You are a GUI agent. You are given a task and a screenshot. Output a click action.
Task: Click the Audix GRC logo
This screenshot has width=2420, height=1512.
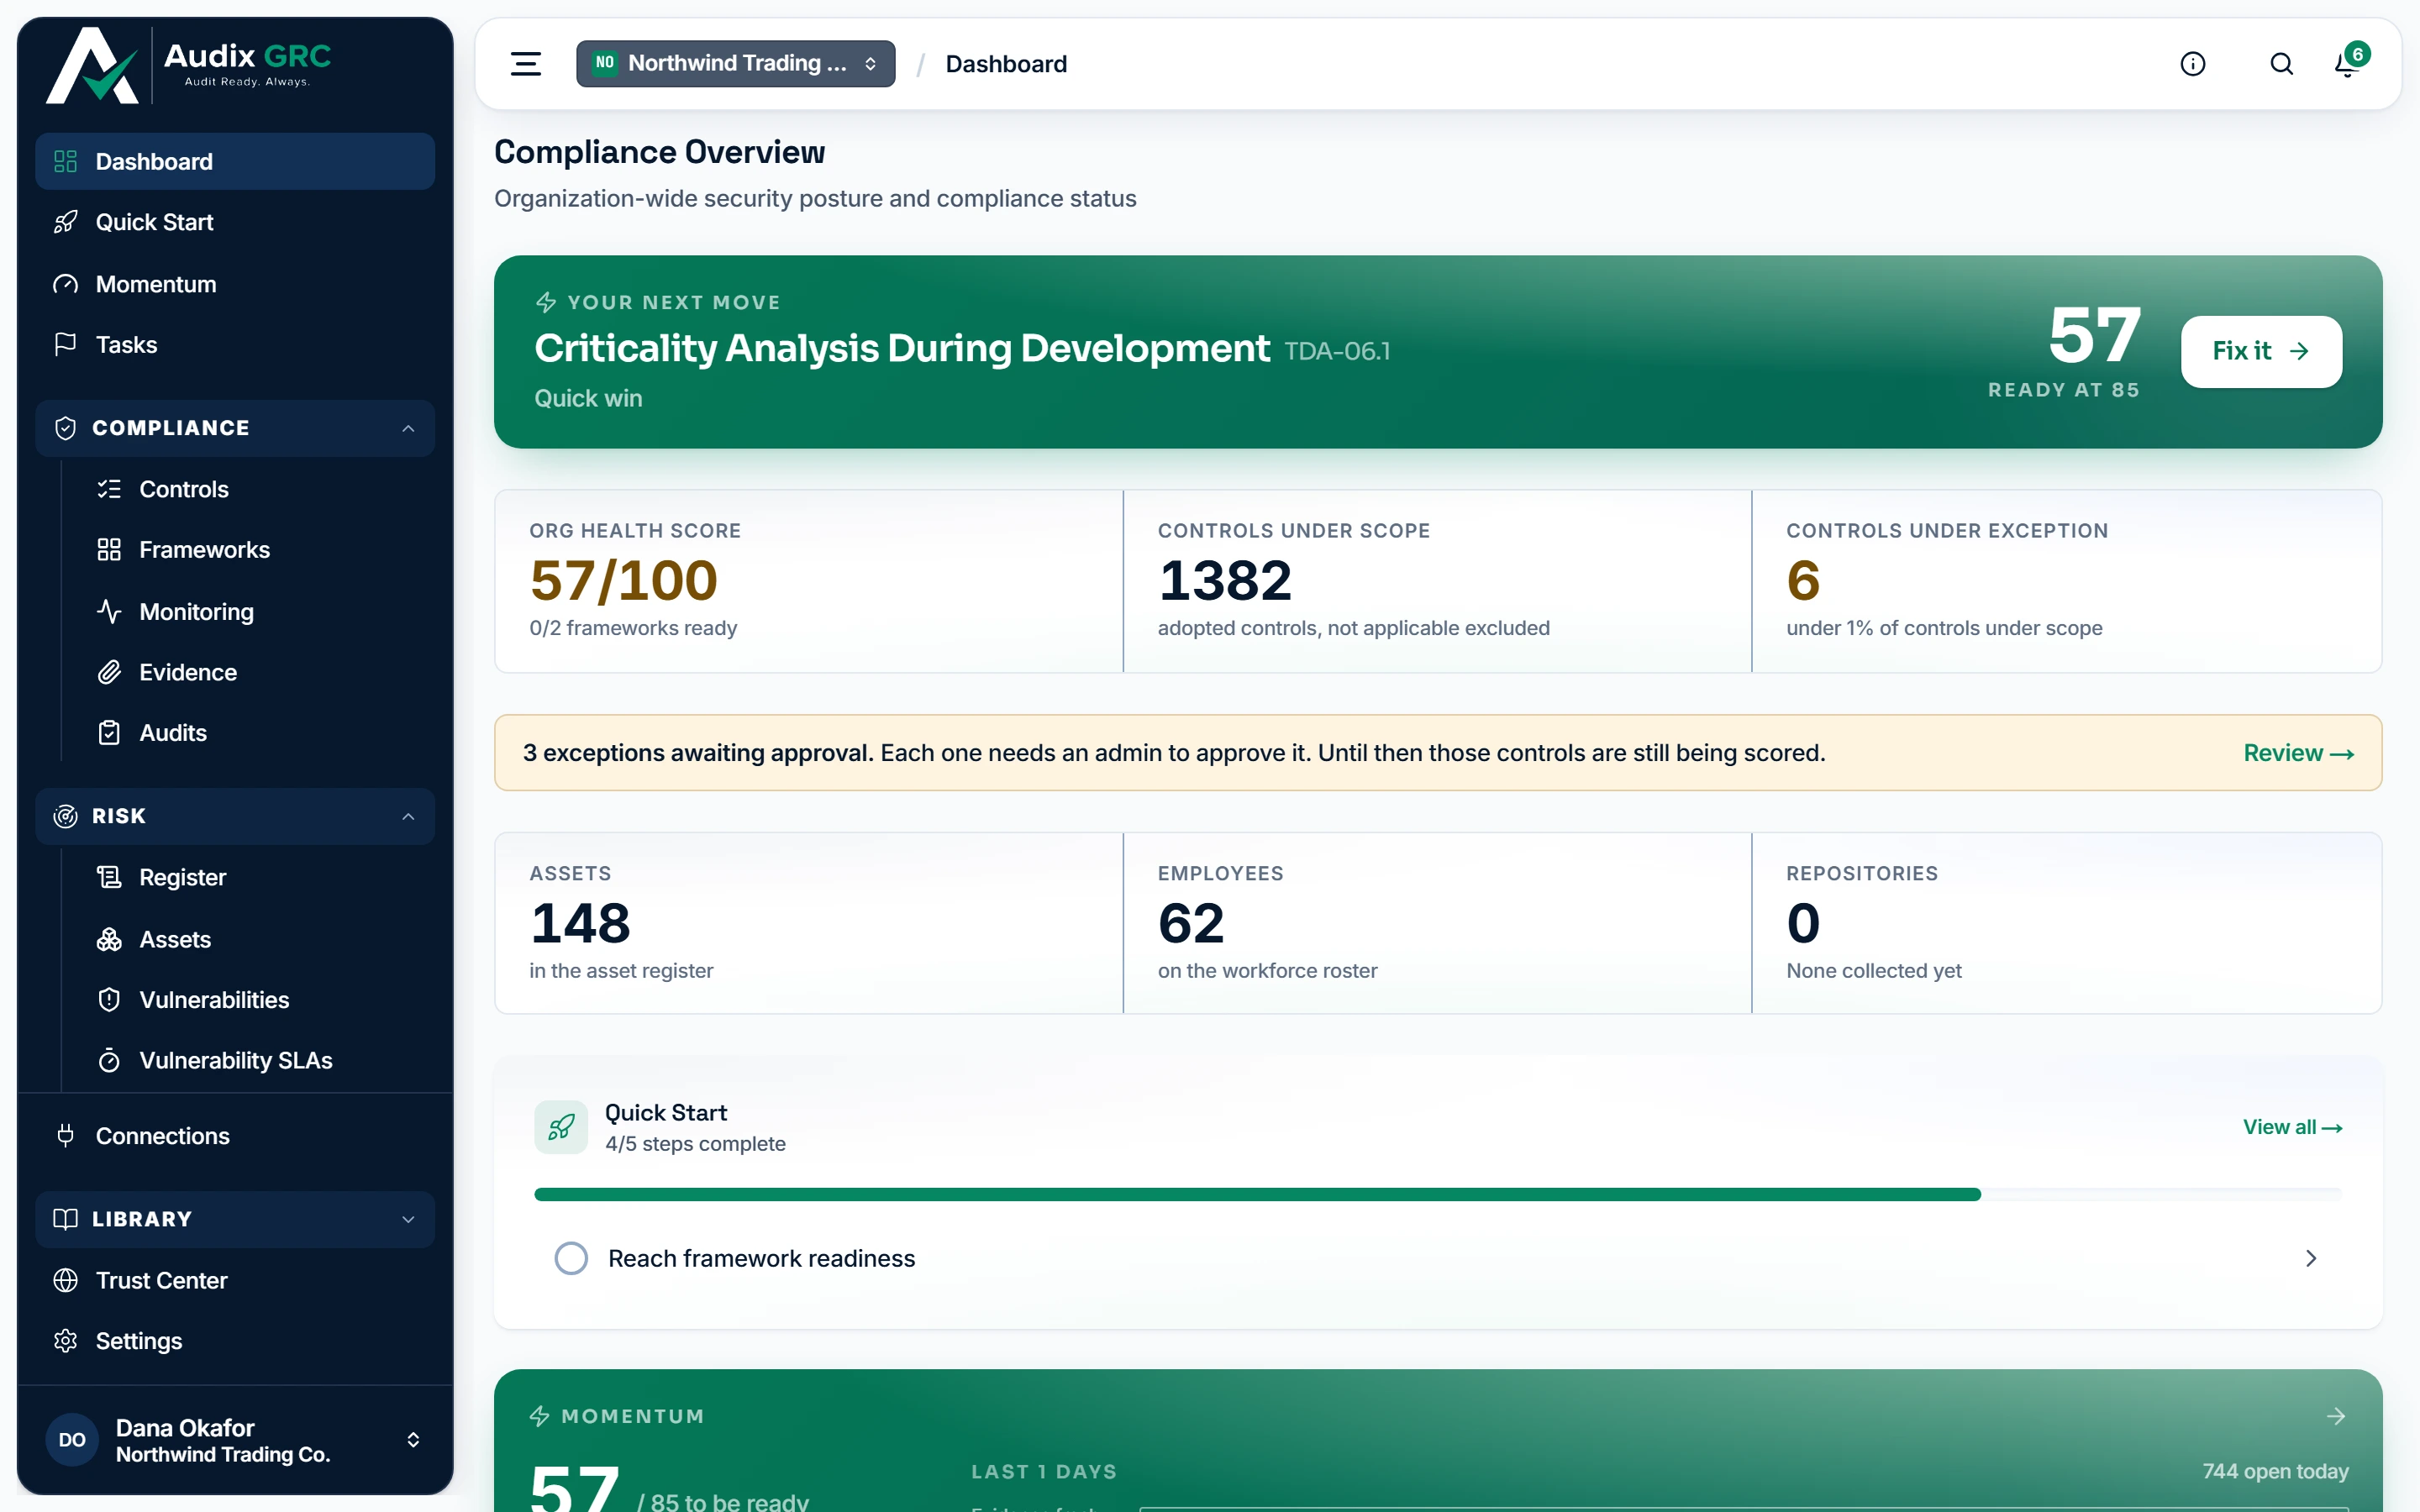tap(189, 65)
